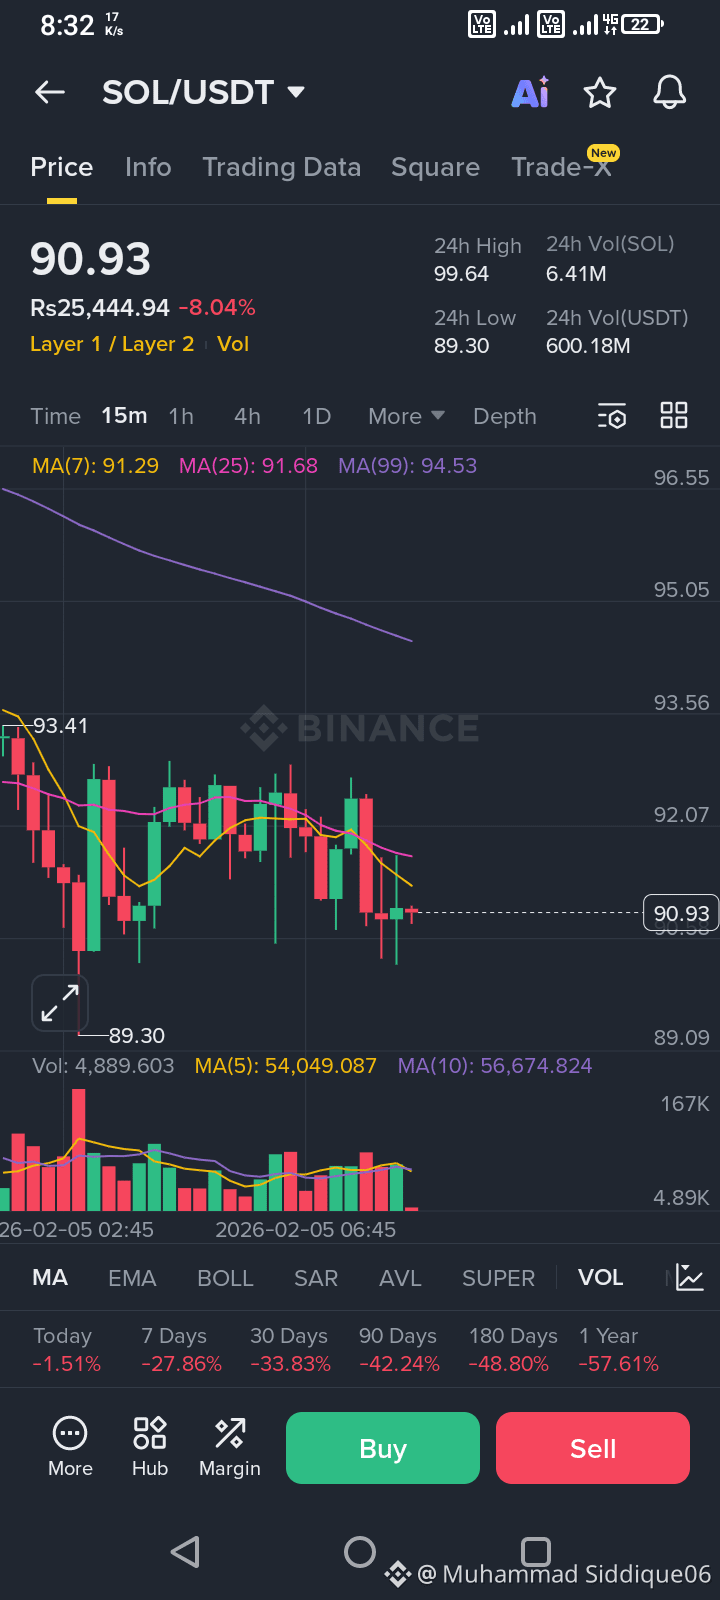This screenshot has width=720, height=1600.
Task: Open the Square tab
Action: coord(435,167)
